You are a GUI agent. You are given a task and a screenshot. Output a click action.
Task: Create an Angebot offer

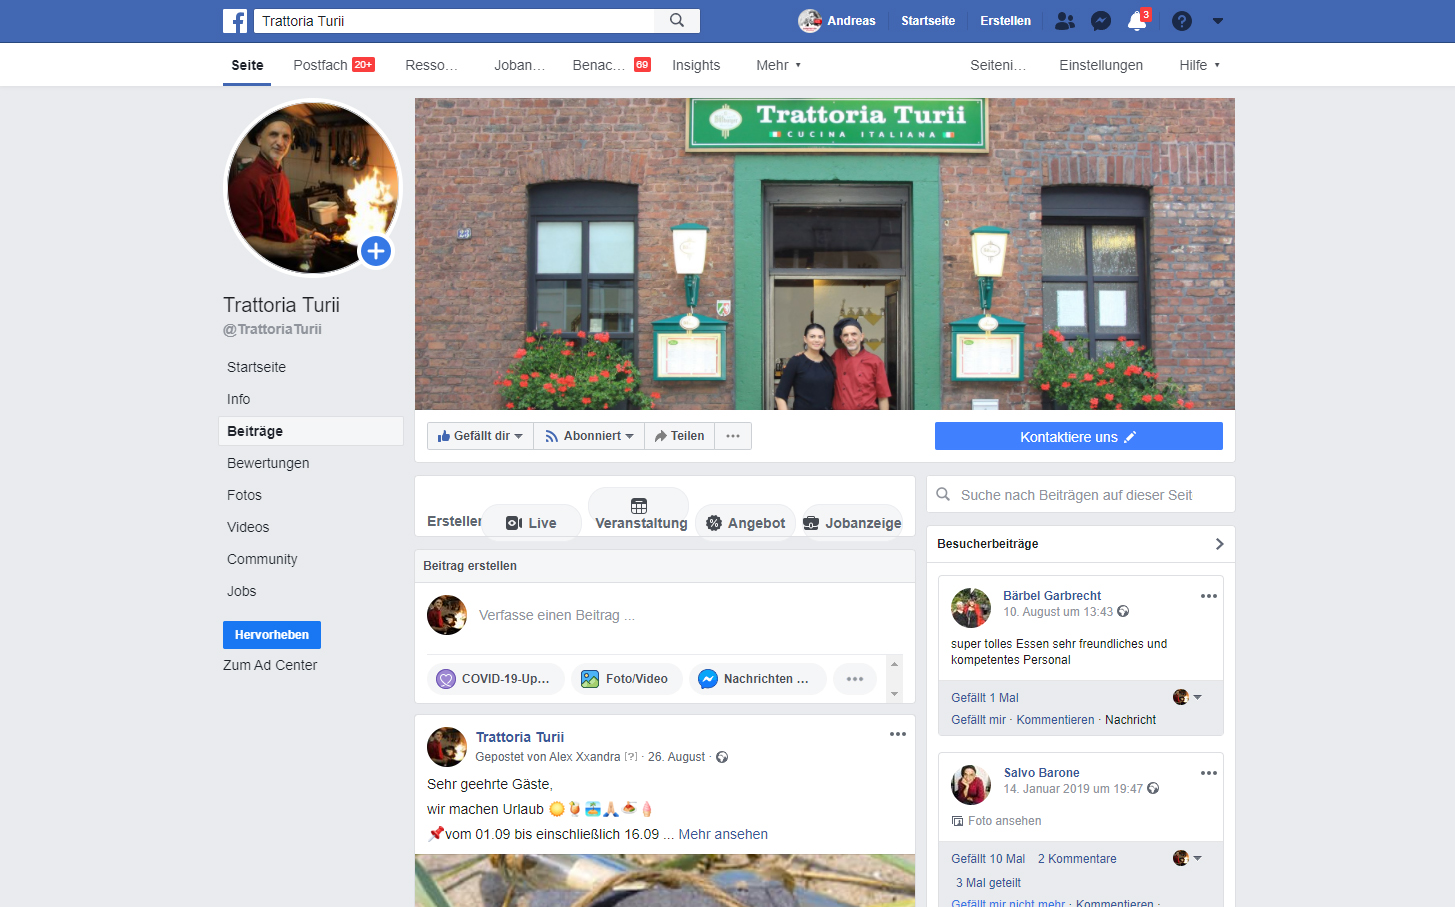click(745, 523)
